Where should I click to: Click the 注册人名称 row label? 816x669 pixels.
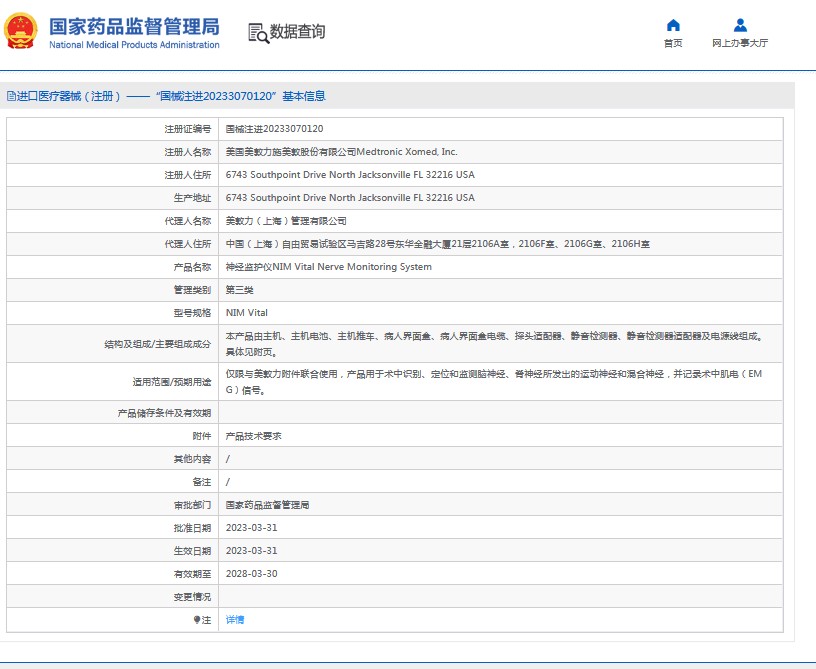(188, 152)
